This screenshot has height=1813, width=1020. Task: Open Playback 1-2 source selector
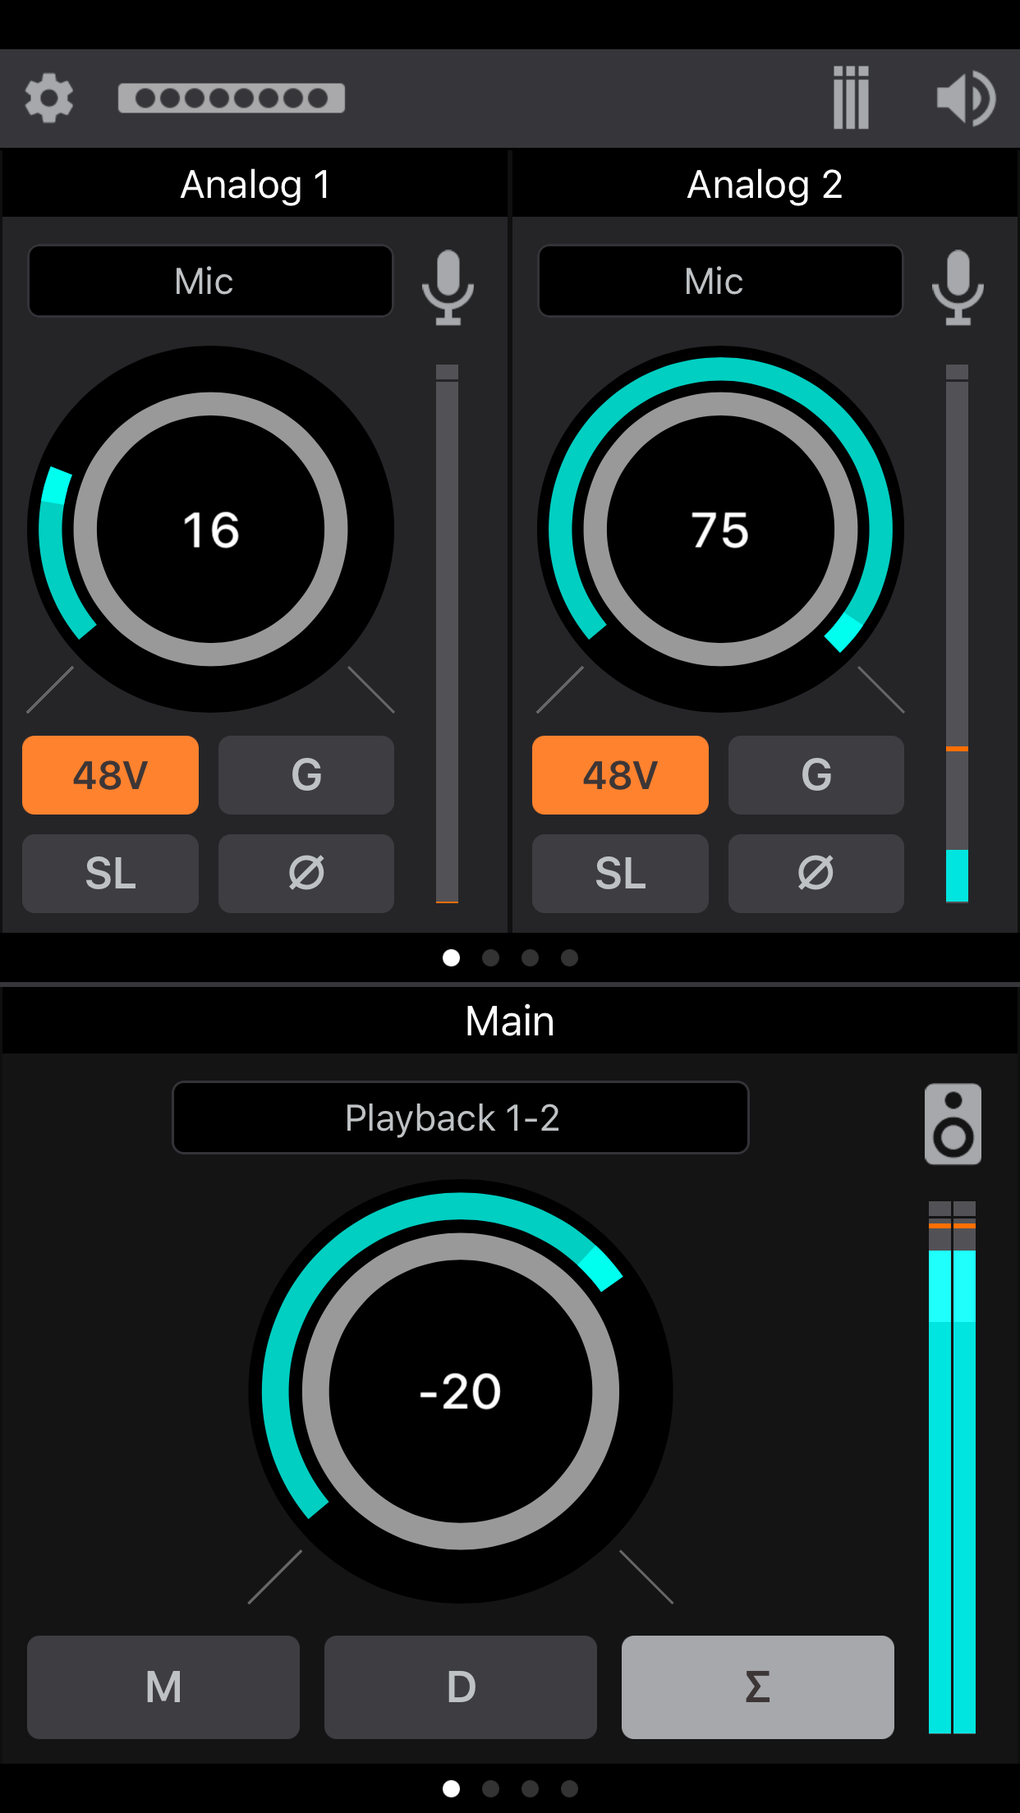tap(460, 1118)
